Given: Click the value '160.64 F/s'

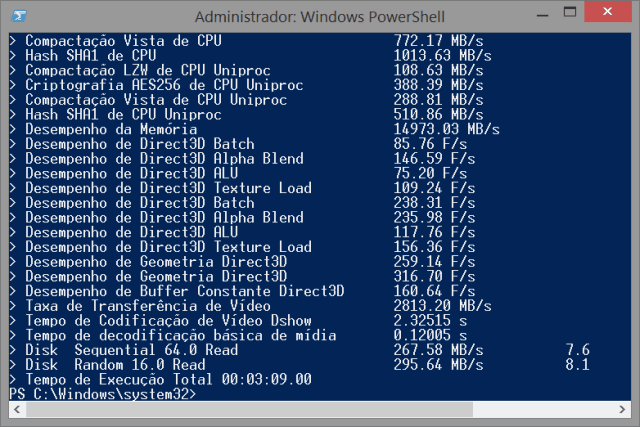Looking at the screenshot, I should click(434, 291).
